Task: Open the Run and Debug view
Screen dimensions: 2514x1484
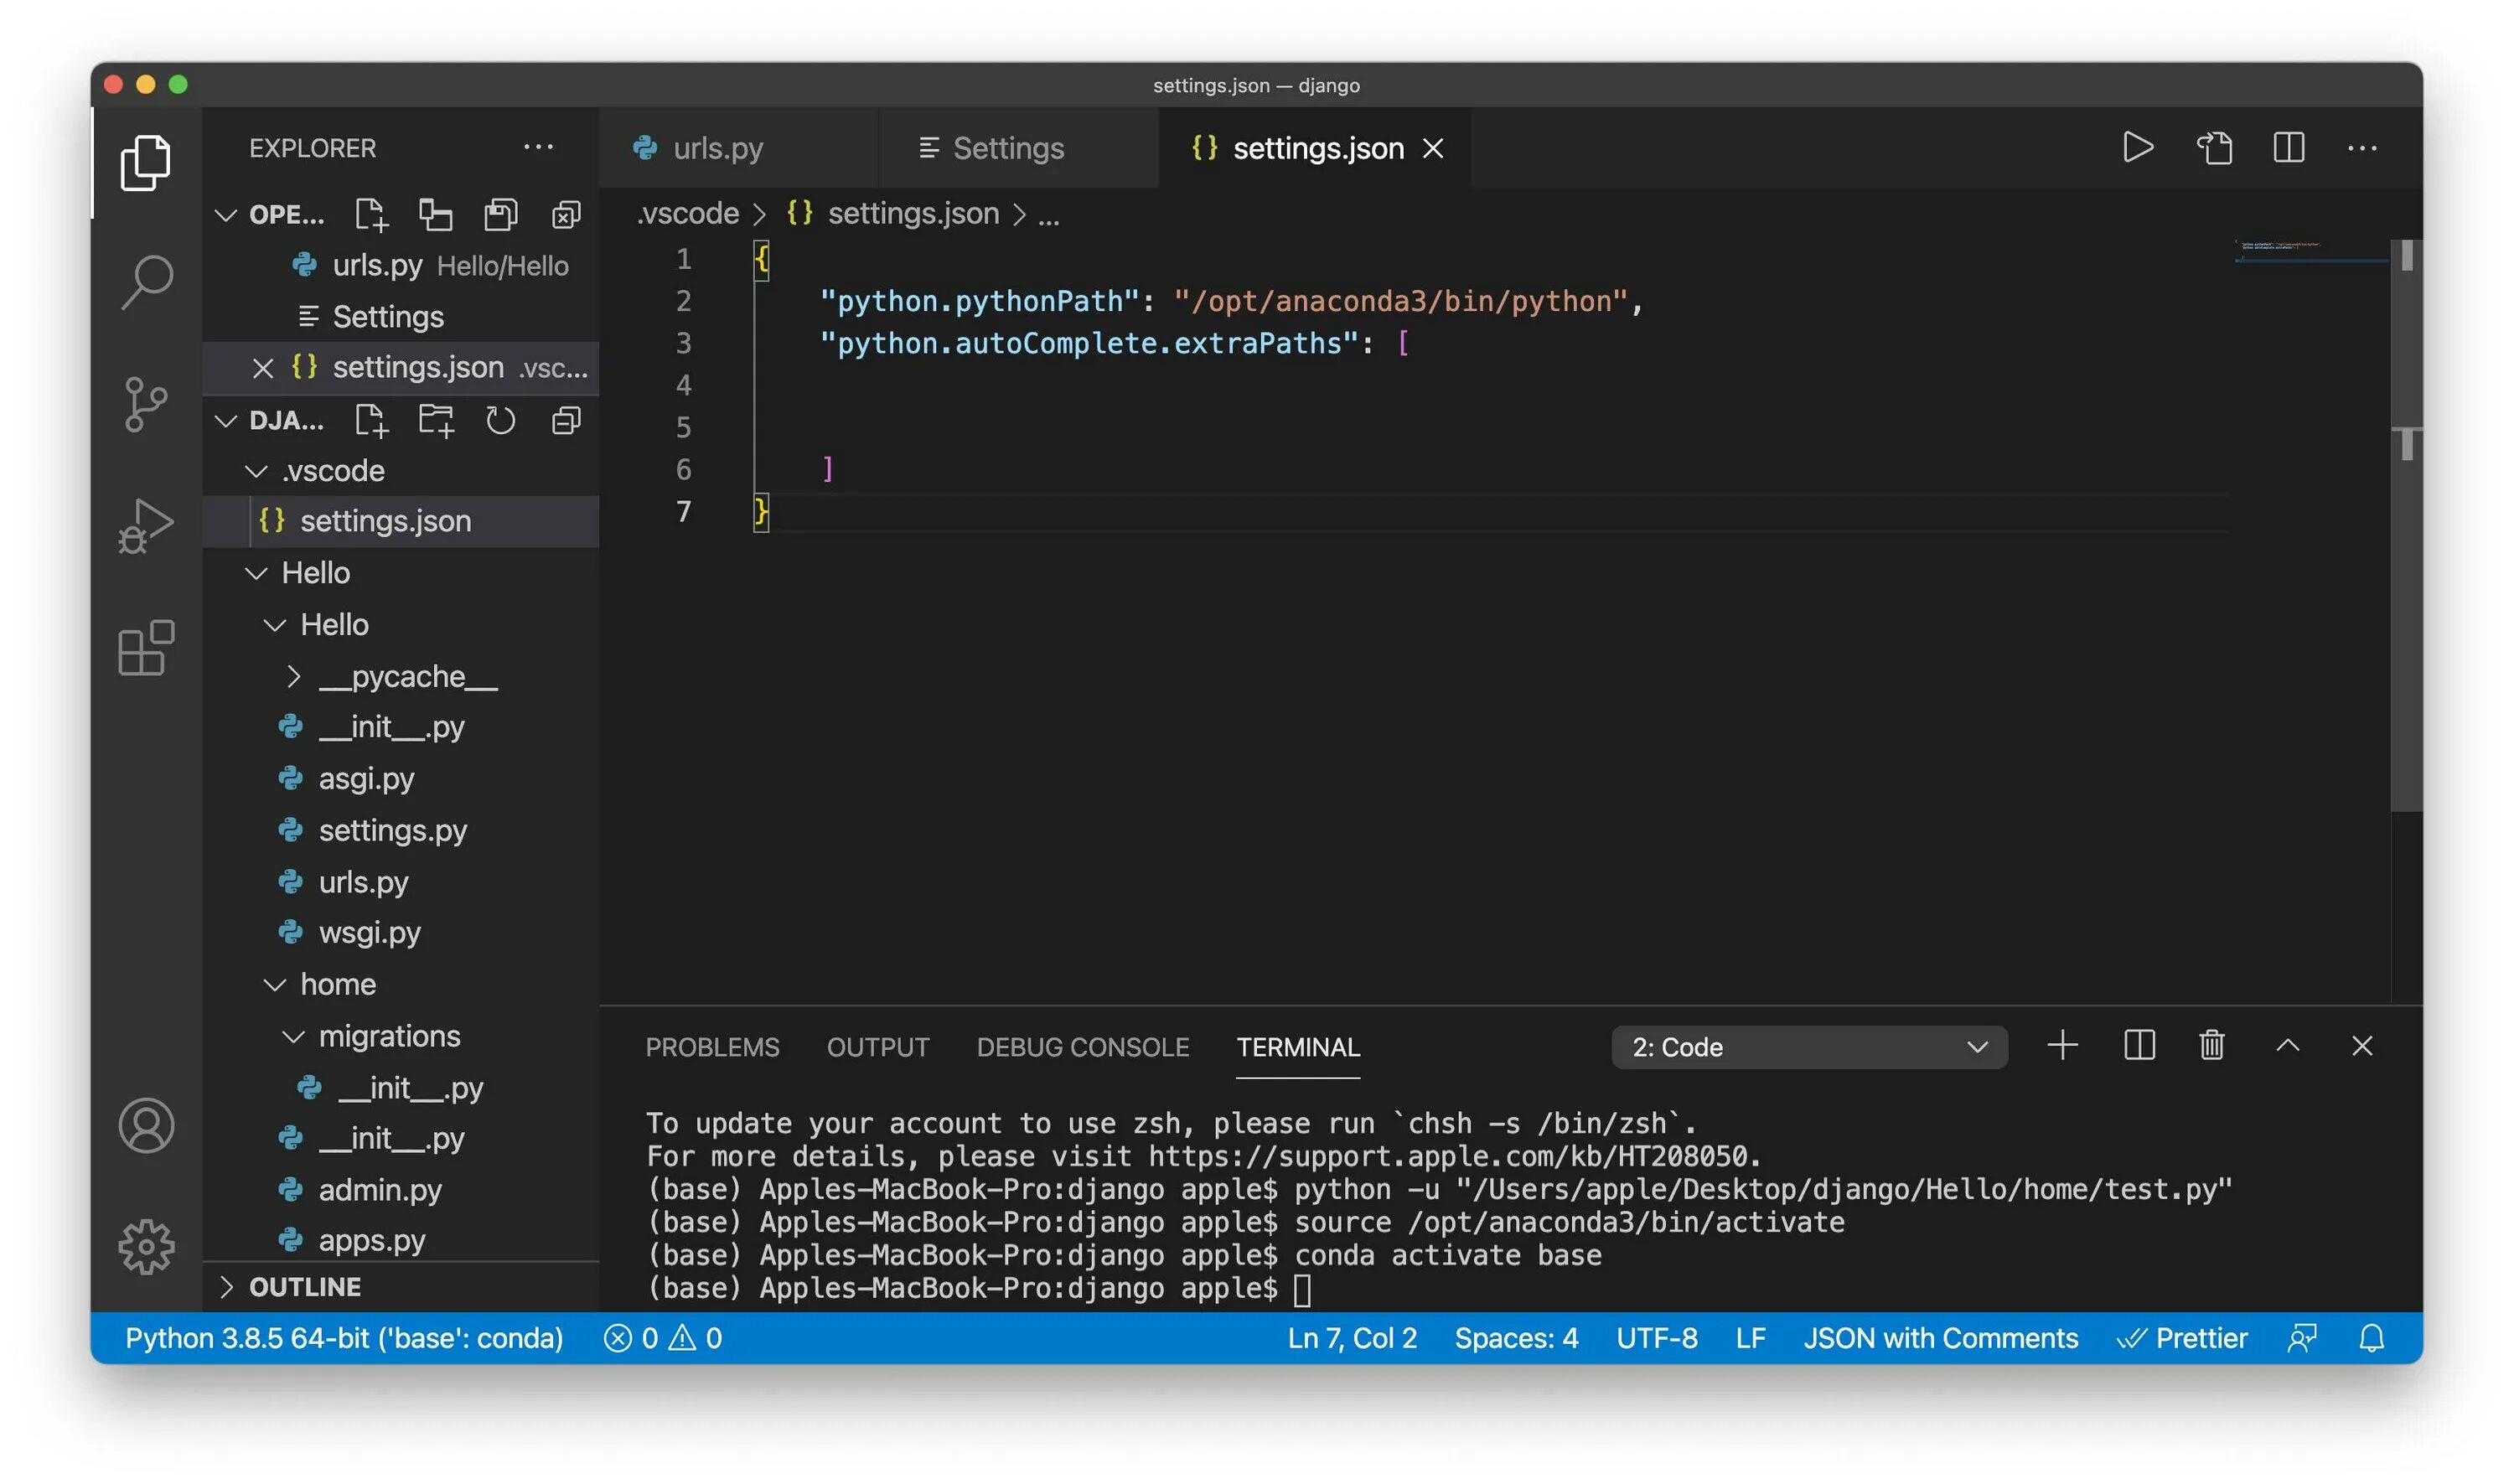Action: [146, 525]
